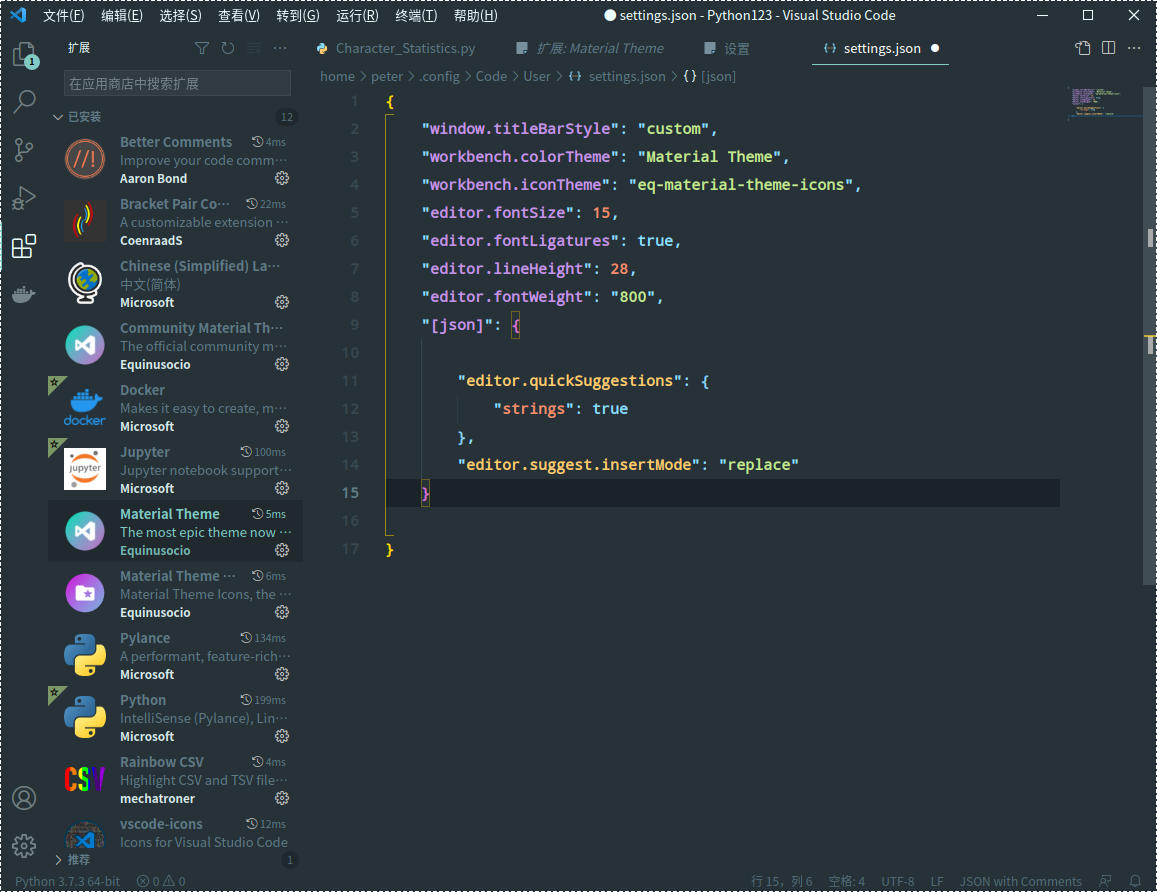Screen dimensions: 1157x892
Task: Click the editor vertical scrollbar
Action: coord(1150,300)
